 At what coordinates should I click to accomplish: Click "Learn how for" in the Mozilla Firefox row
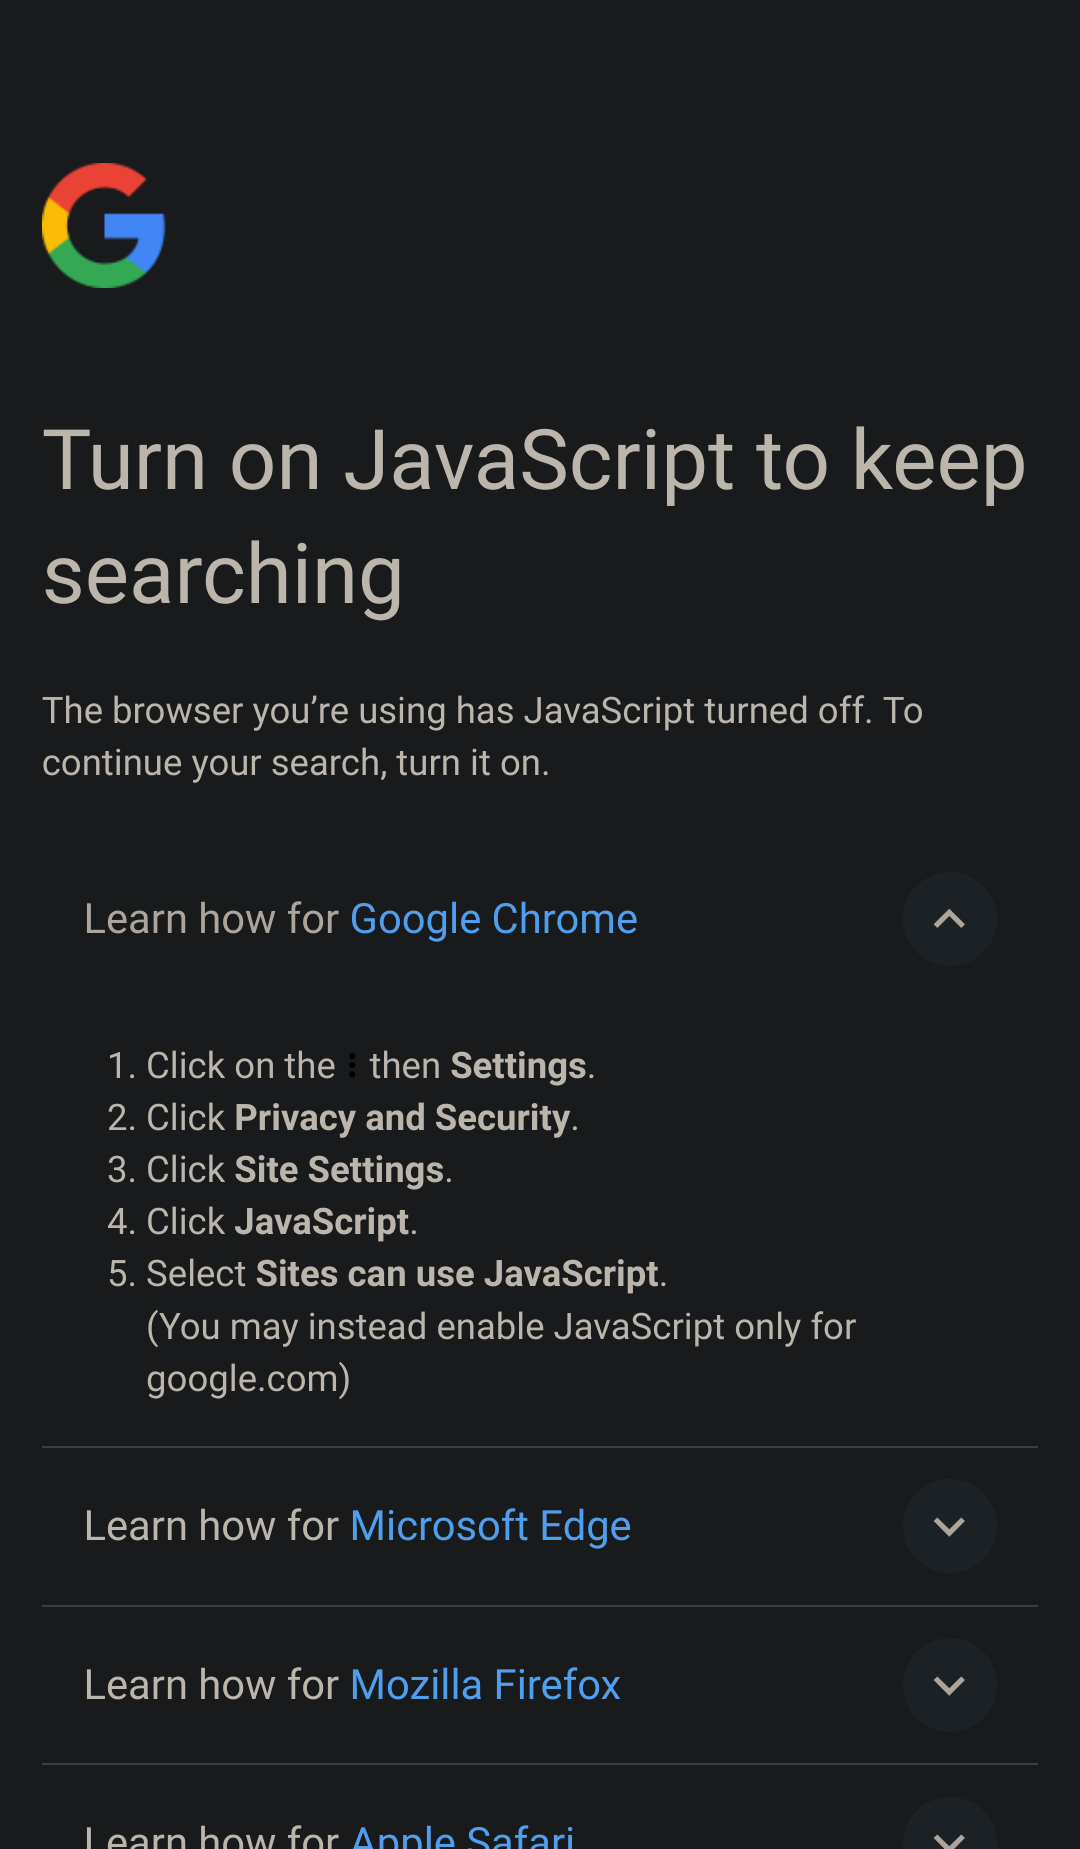(212, 1685)
